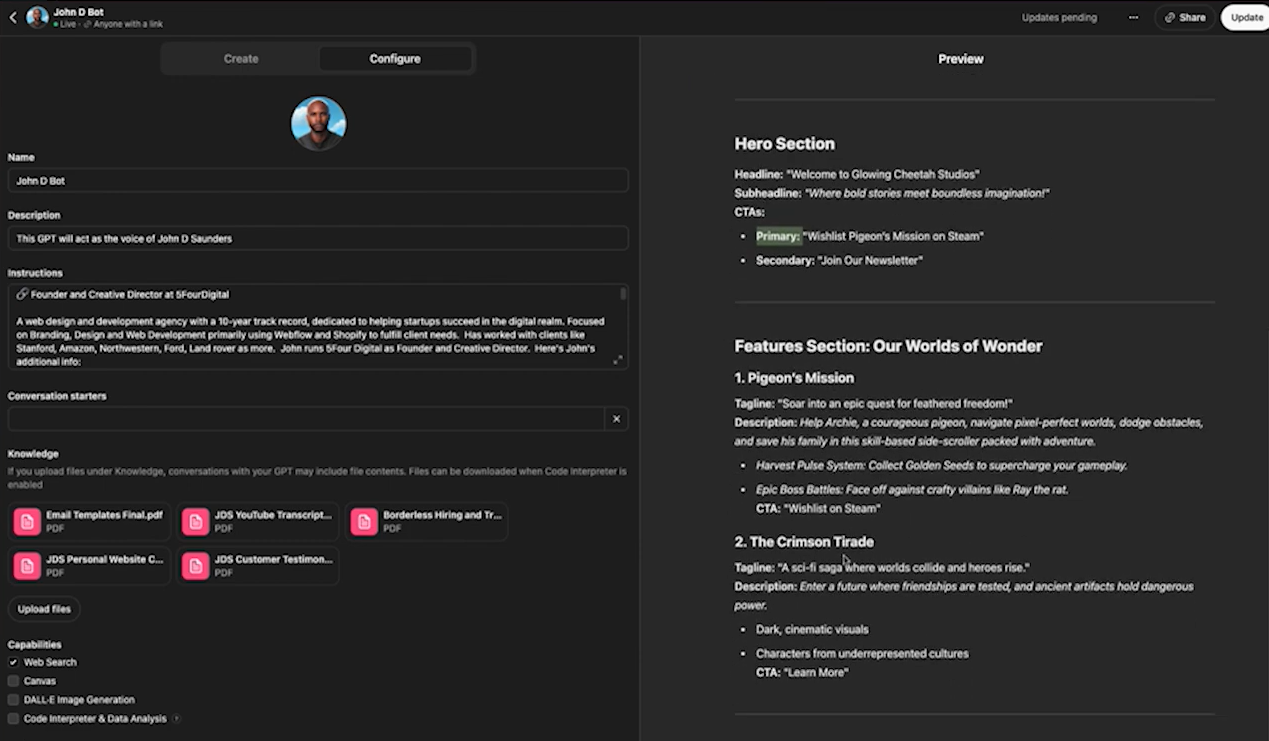
Task: Select JDS YouTube Transcript PDF file
Action: pyautogui.click(x=258, y=521)
